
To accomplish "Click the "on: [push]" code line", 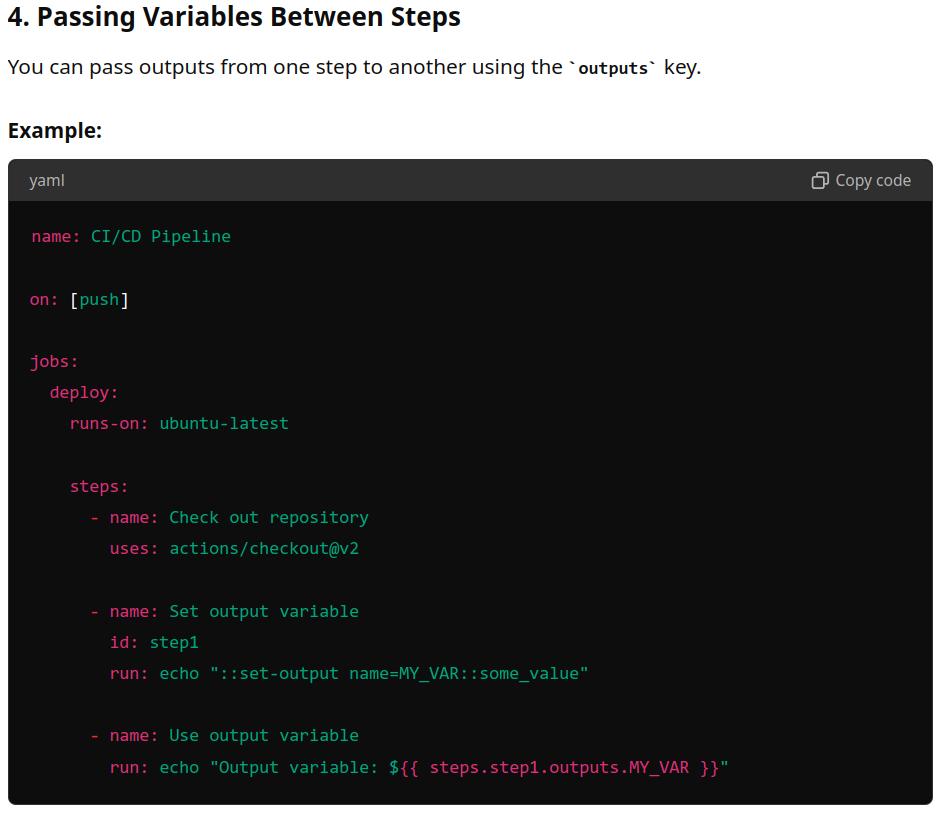I will click(79, 299).
